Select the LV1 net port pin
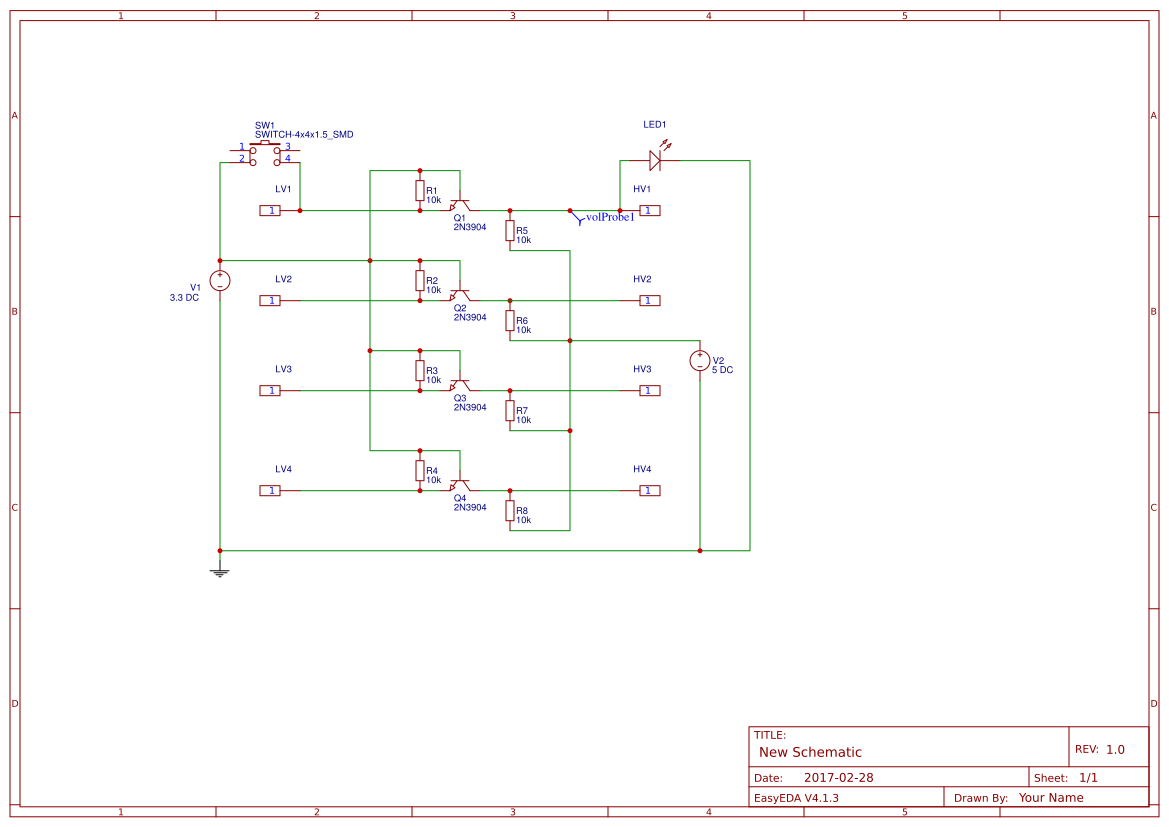This screenshot has height=827, width=1169. click(x=270, y=211)
